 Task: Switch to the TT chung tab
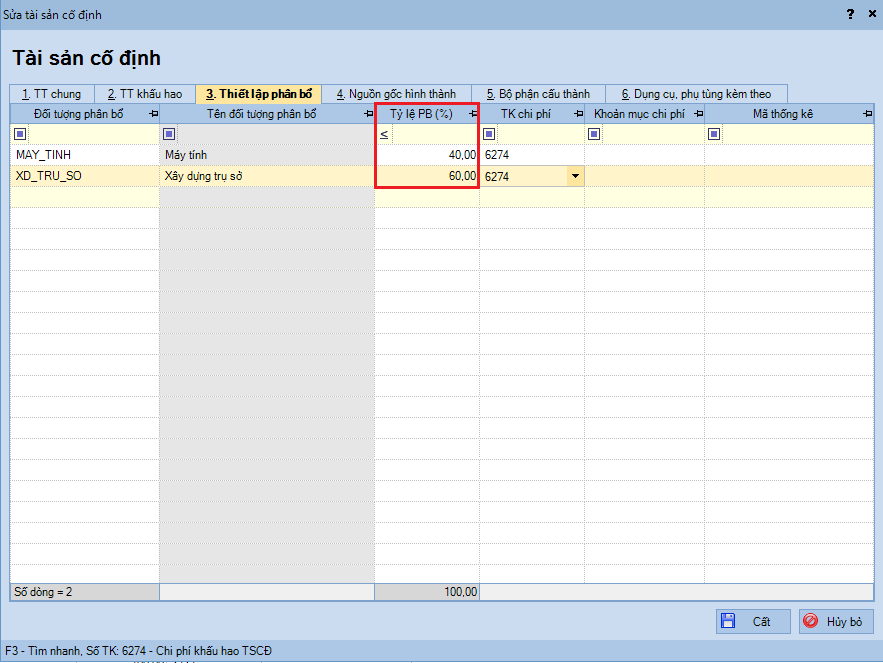tap(52, 94)
